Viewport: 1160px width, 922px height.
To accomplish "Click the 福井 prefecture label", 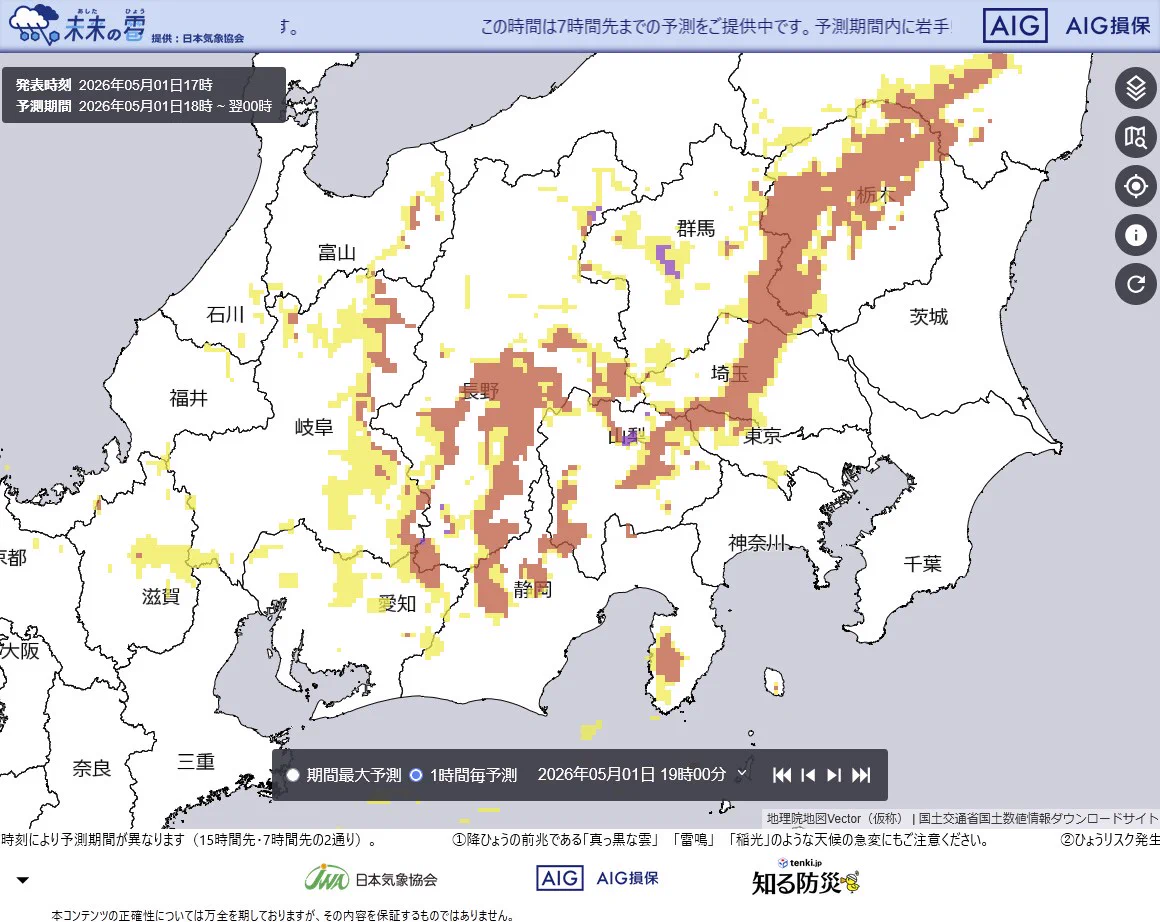I will [189, 398].
